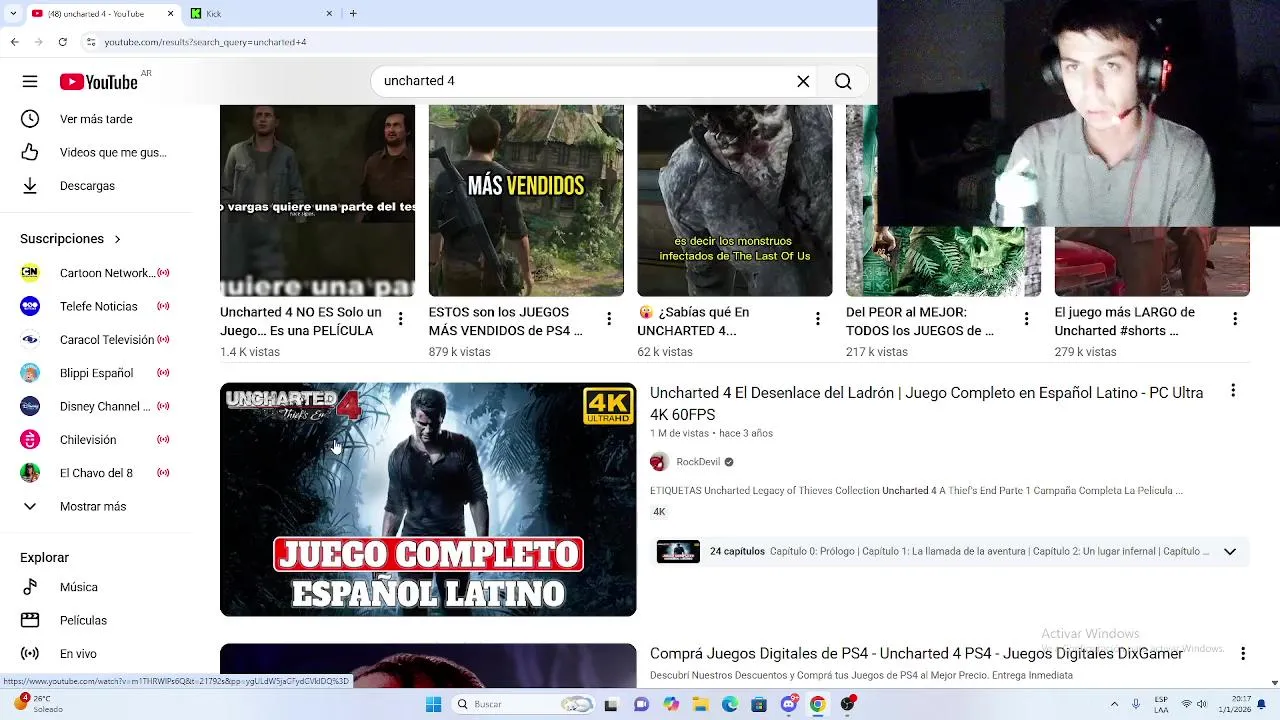Viewport: 1280px width, 720px height.
Task: Open OBS Studio from the taskbar
Action: 847,704
